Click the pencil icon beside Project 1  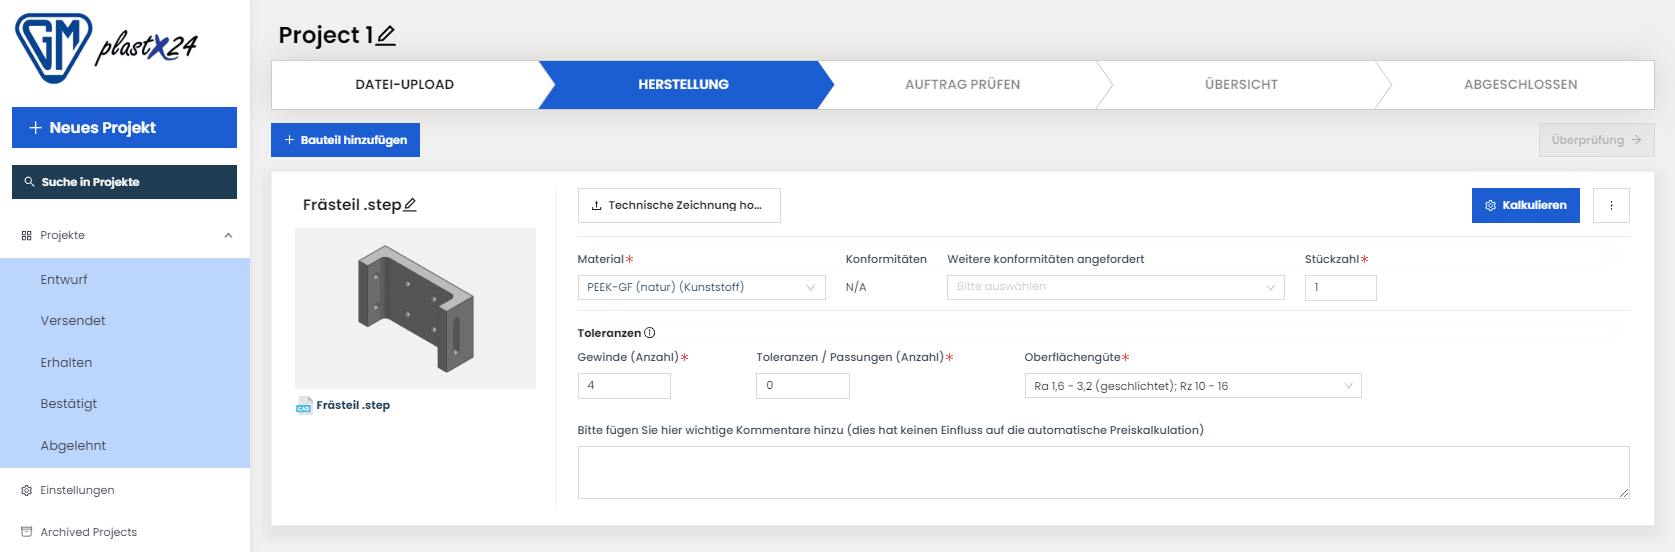(386, 36)
